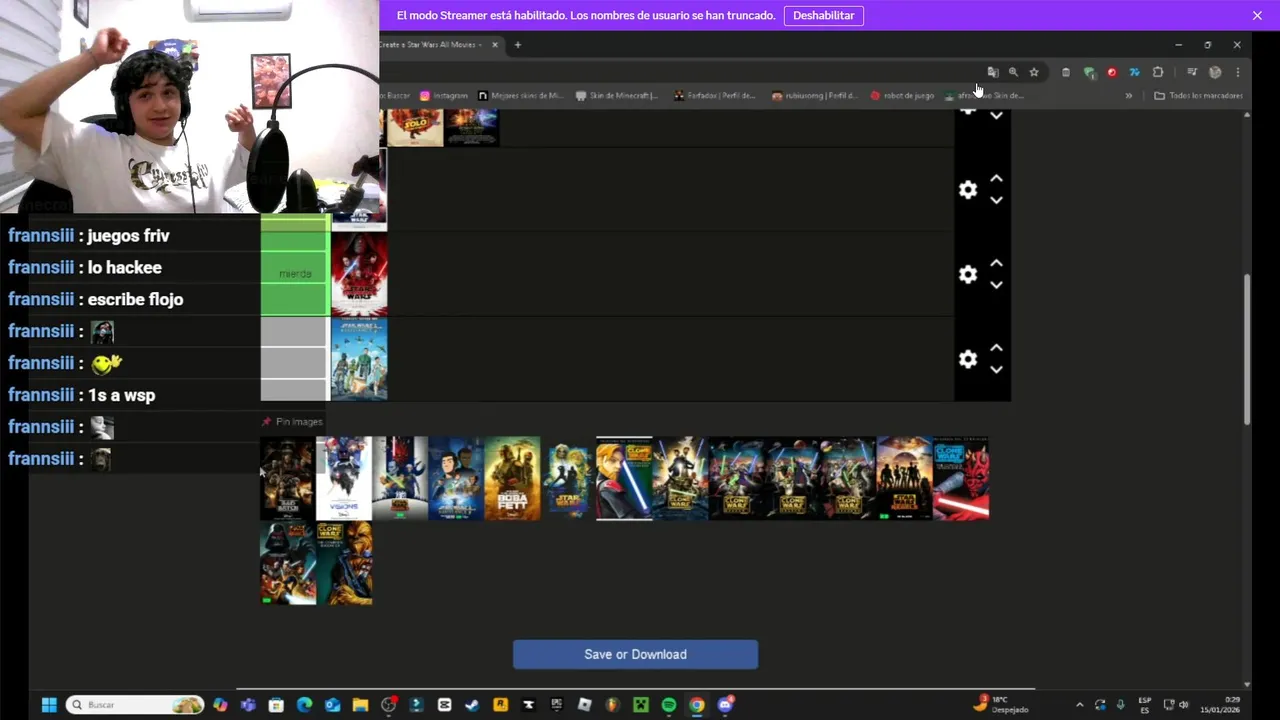Open Microsoft Edge from the taskbar

point(304,705)
